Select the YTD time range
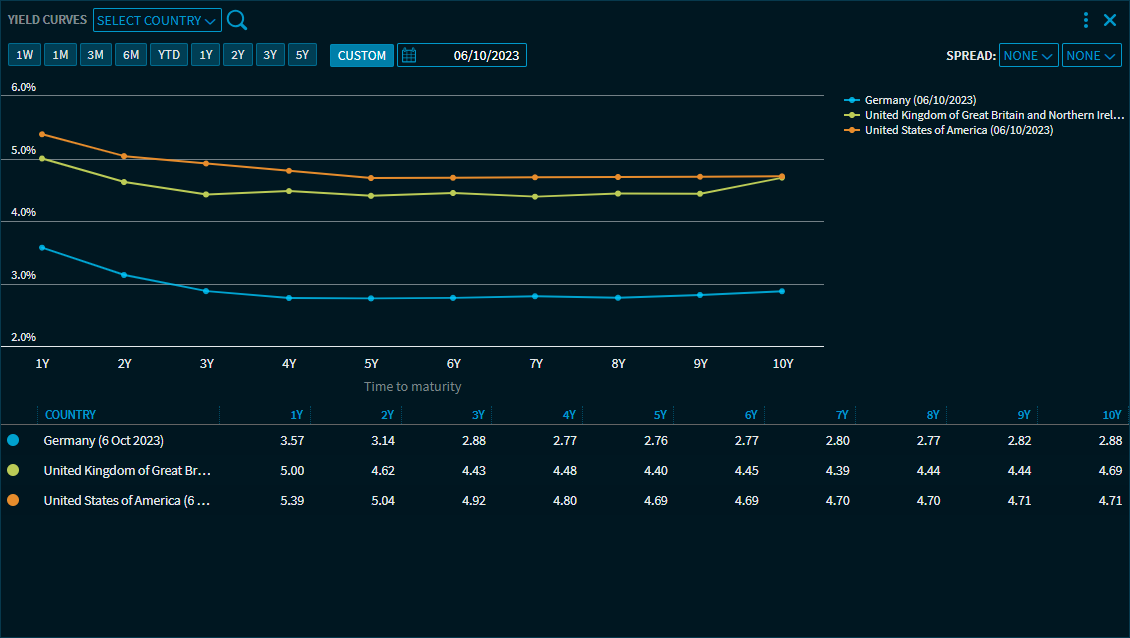1130x638 pixels. pos(169,55)
